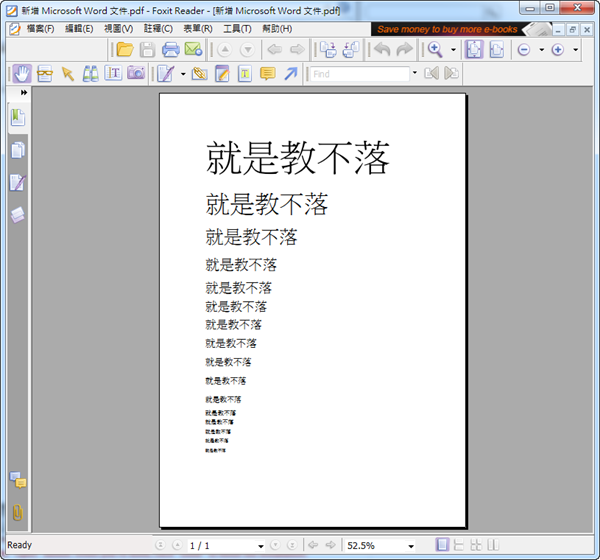Viewport: 600px width, 560px height.
Task: Click the Open folder icon
Action: coord(125,49)
